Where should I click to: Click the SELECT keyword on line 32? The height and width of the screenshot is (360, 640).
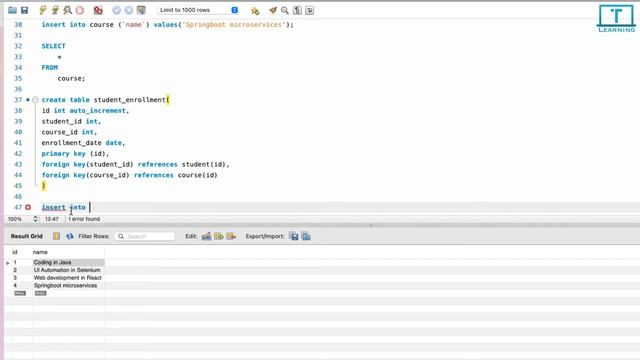point(53,46)
